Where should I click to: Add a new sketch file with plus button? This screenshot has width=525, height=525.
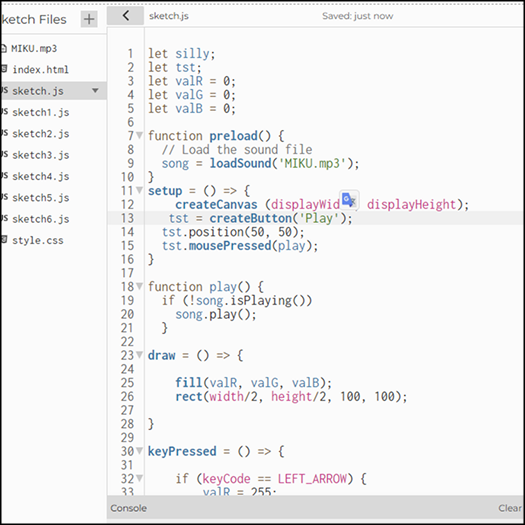(x=89, y=19)
